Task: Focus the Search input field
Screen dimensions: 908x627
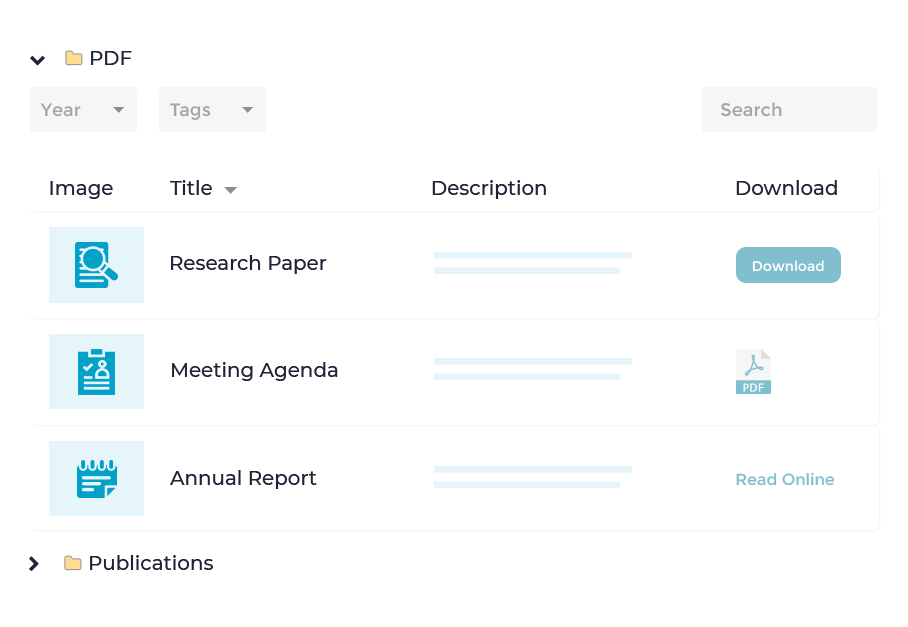Action: click(x=789, y=110)
